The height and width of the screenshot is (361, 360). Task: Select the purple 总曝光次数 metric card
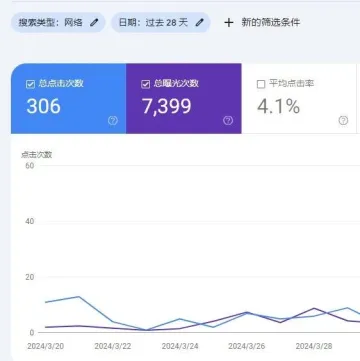click(184, 99)
